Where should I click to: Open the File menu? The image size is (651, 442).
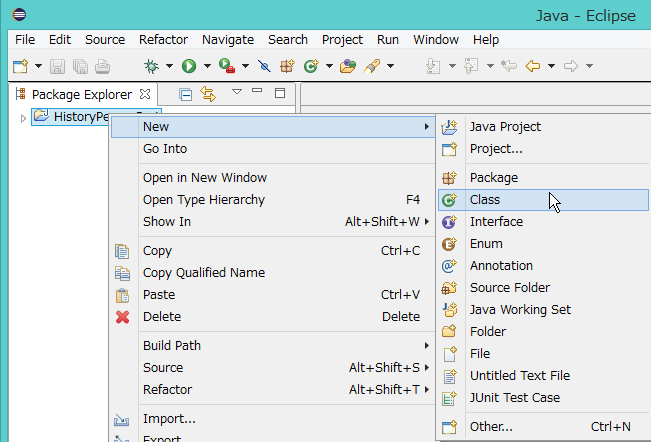tap(25, 40)
